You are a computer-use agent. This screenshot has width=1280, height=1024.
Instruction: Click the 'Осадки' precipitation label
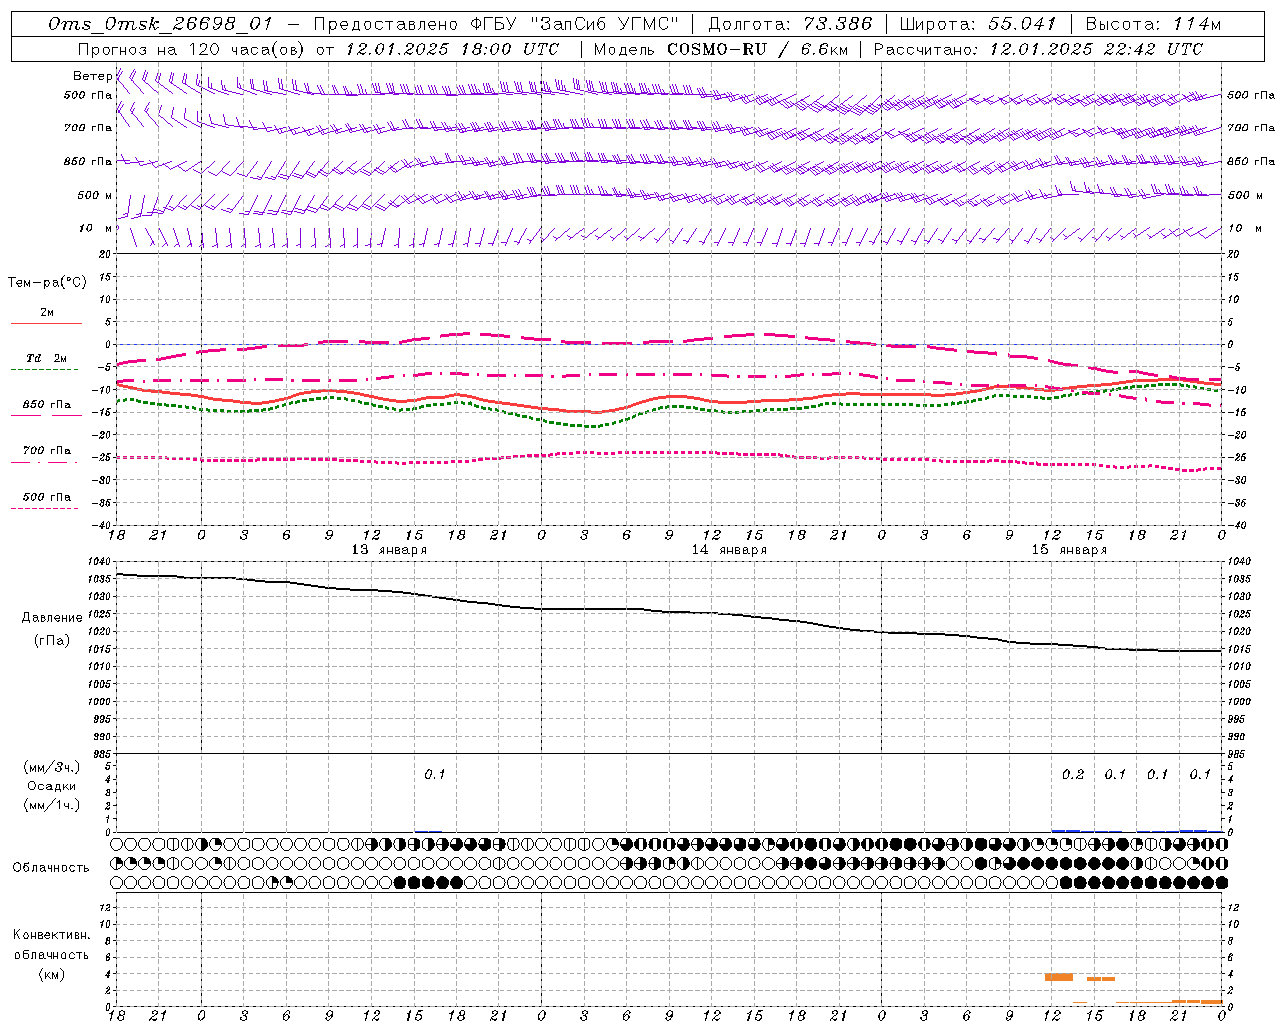tap(52, 787)
